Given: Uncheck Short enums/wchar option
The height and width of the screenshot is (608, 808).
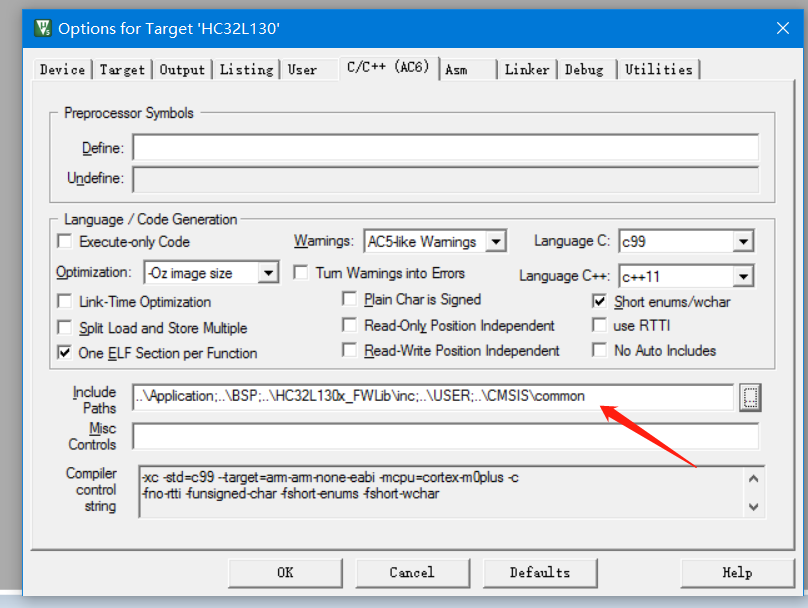Looking at the screenshot, I should click(x=599, y=301).
